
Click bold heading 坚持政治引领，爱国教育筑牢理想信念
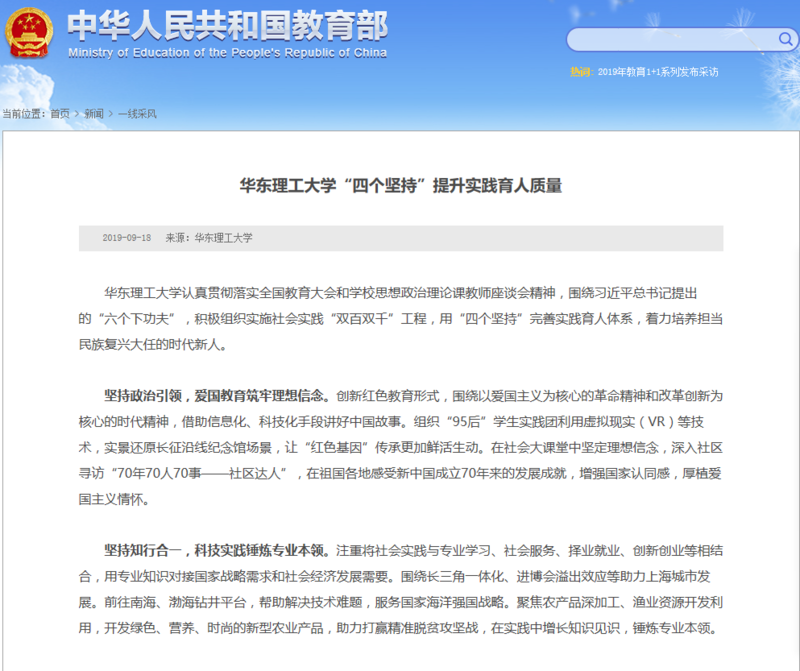[x=214, y=395]
